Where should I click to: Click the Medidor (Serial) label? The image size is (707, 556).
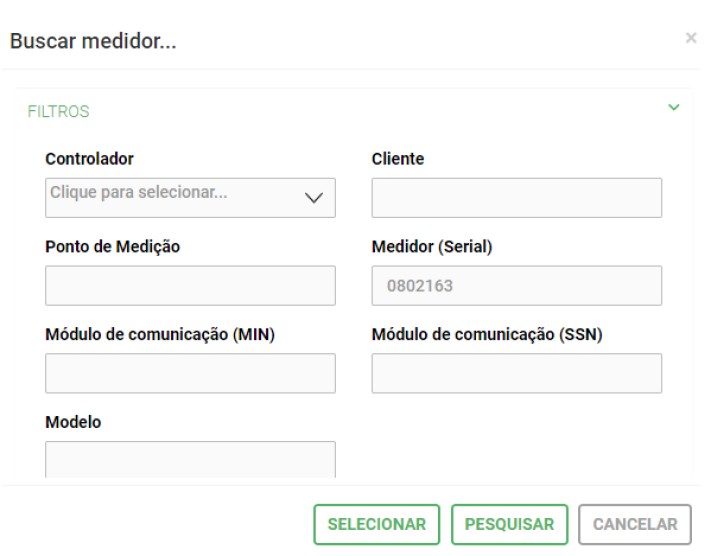point(431,247)
